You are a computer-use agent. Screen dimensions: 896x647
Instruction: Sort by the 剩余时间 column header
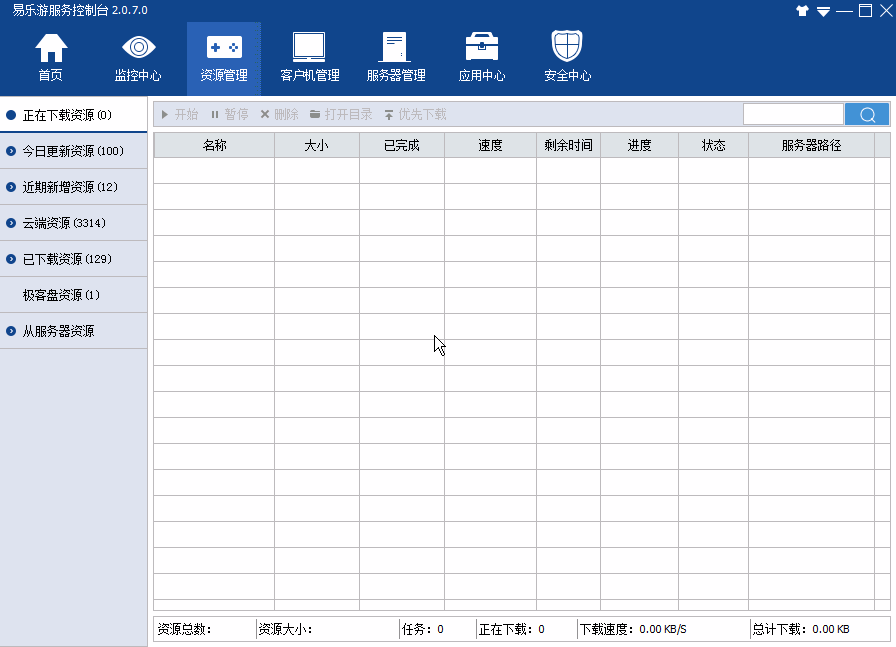tap(568, 145)
